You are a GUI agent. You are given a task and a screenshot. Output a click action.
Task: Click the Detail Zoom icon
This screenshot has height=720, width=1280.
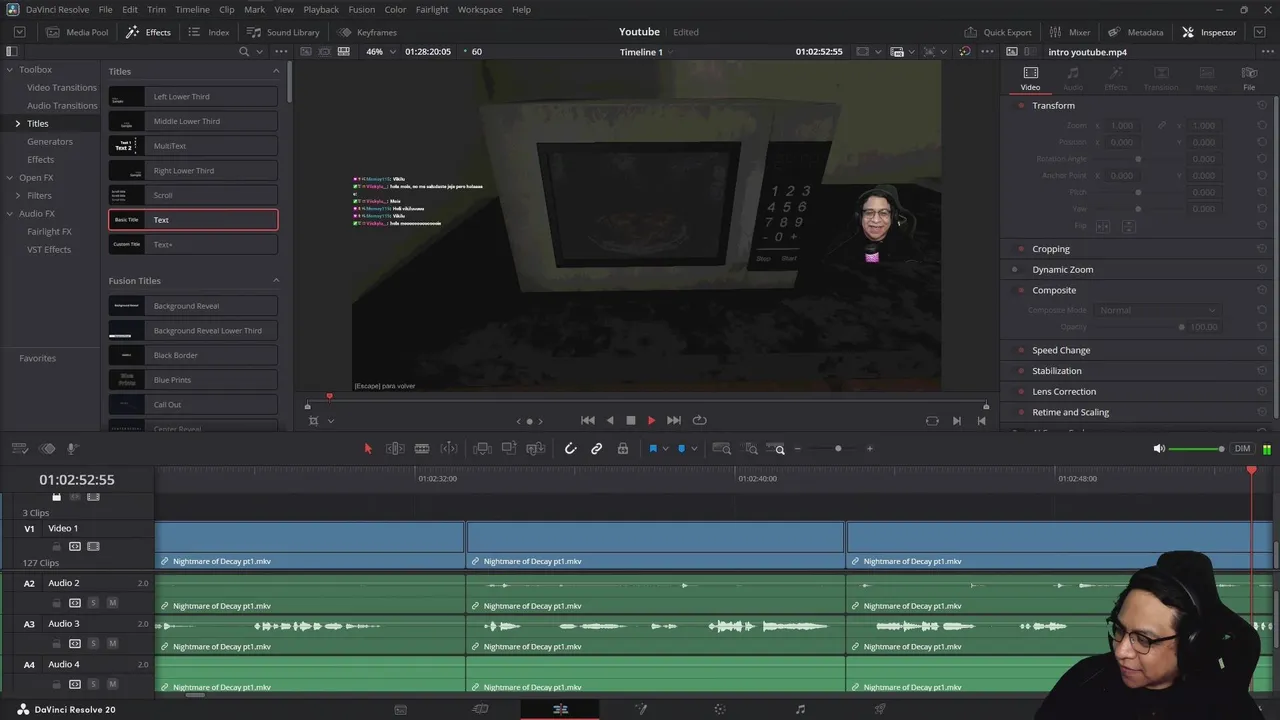749,449
